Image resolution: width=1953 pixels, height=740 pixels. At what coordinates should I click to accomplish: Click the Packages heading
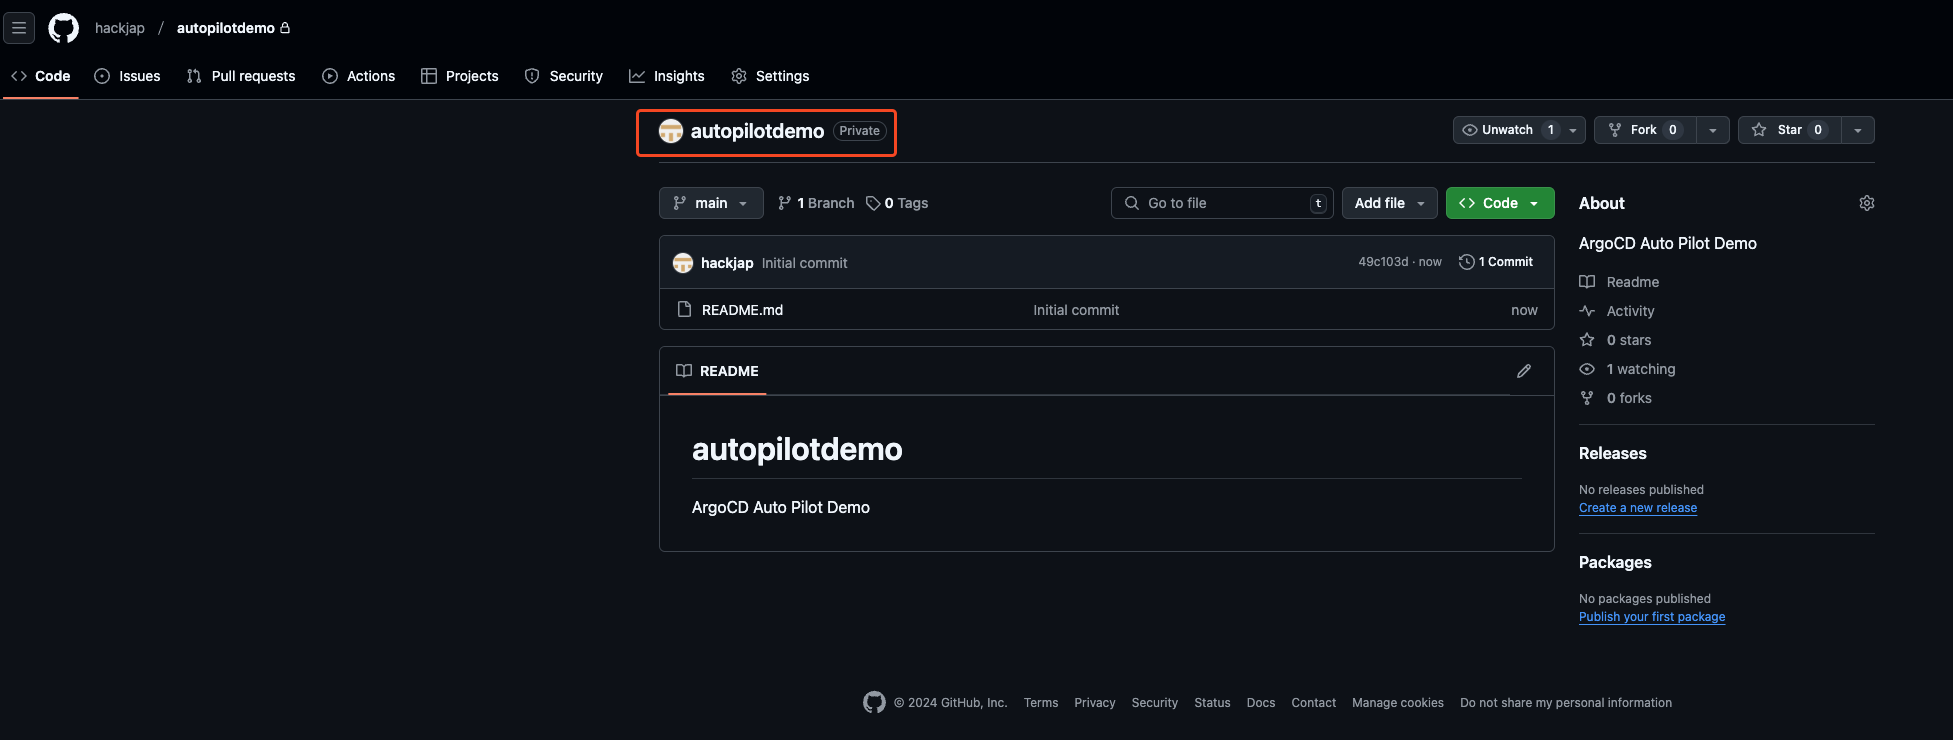pos(1615,562)
